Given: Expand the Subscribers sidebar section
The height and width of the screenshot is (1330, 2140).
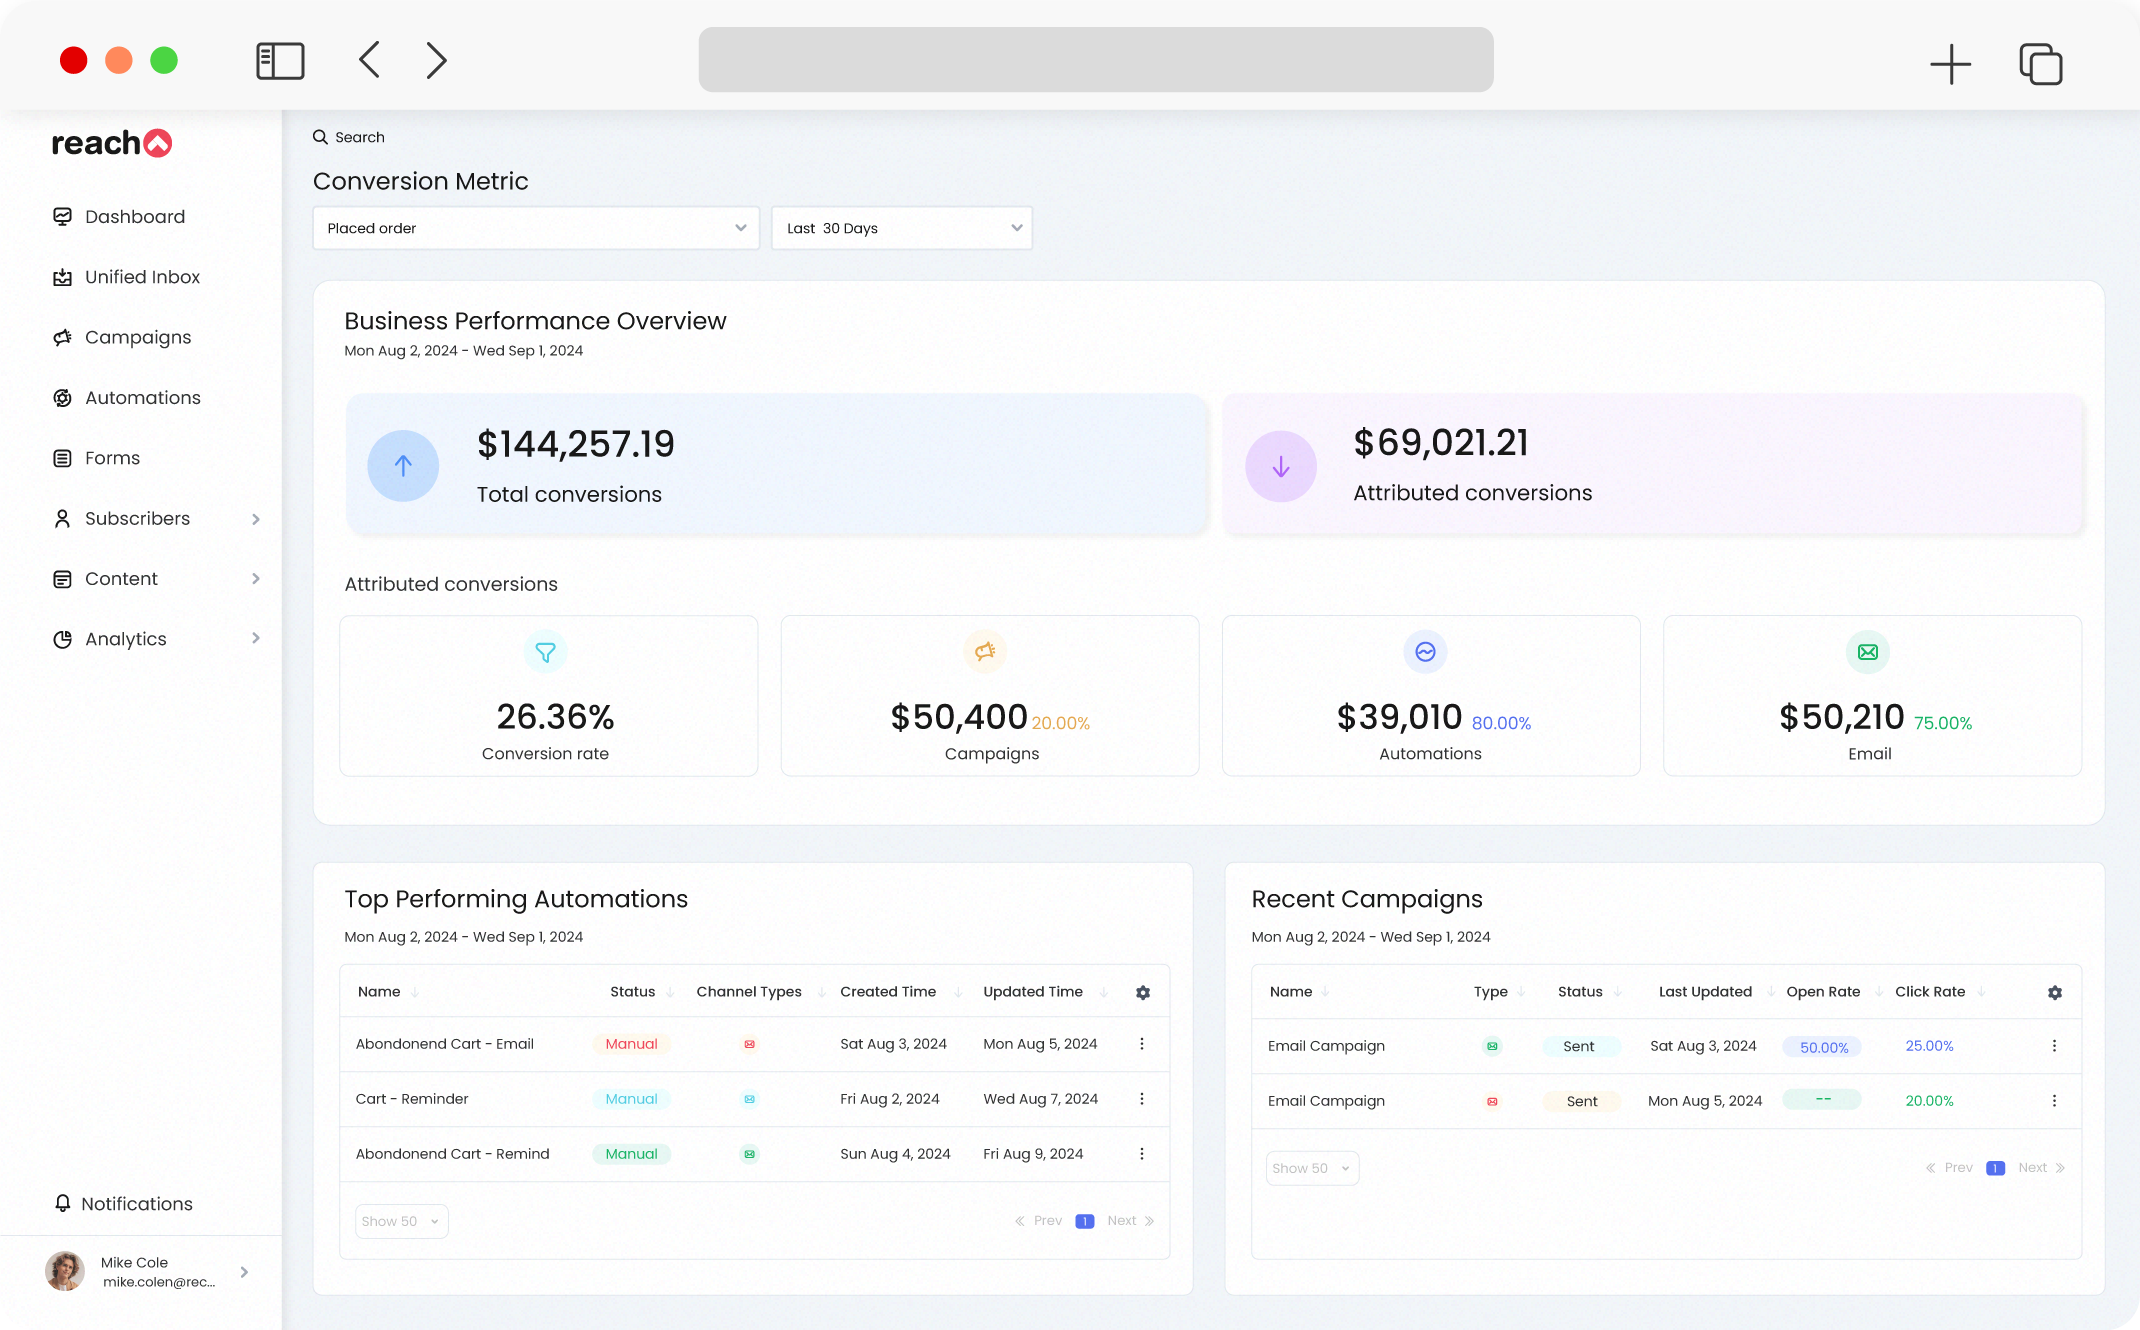Looking at the screenshot, I should click(256, 519).
